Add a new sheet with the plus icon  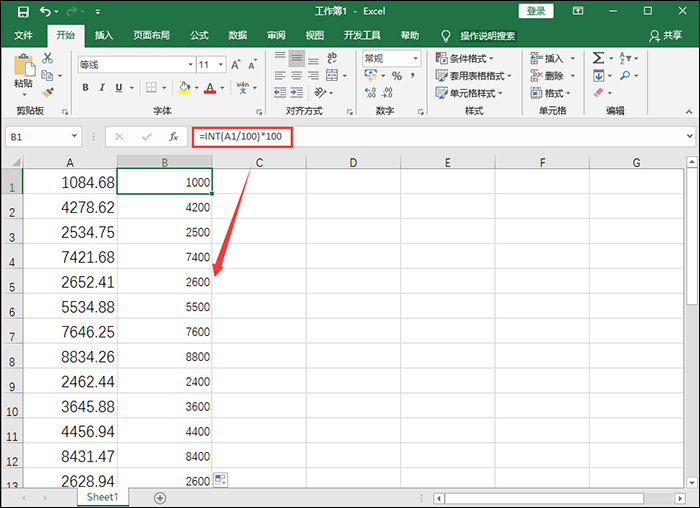click(x=160, y=498)
